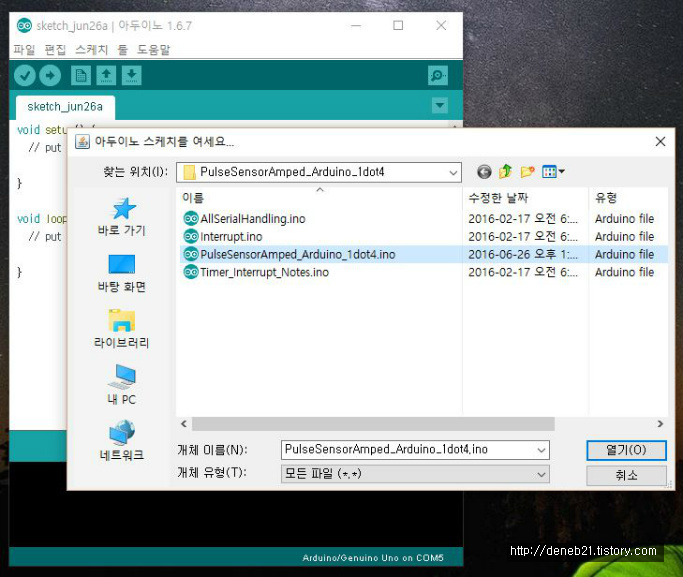This screenshot has height=577, width=683.
Task: Click the Upload arrow icon in Arduino toolbar
Action: coord(50,75)
